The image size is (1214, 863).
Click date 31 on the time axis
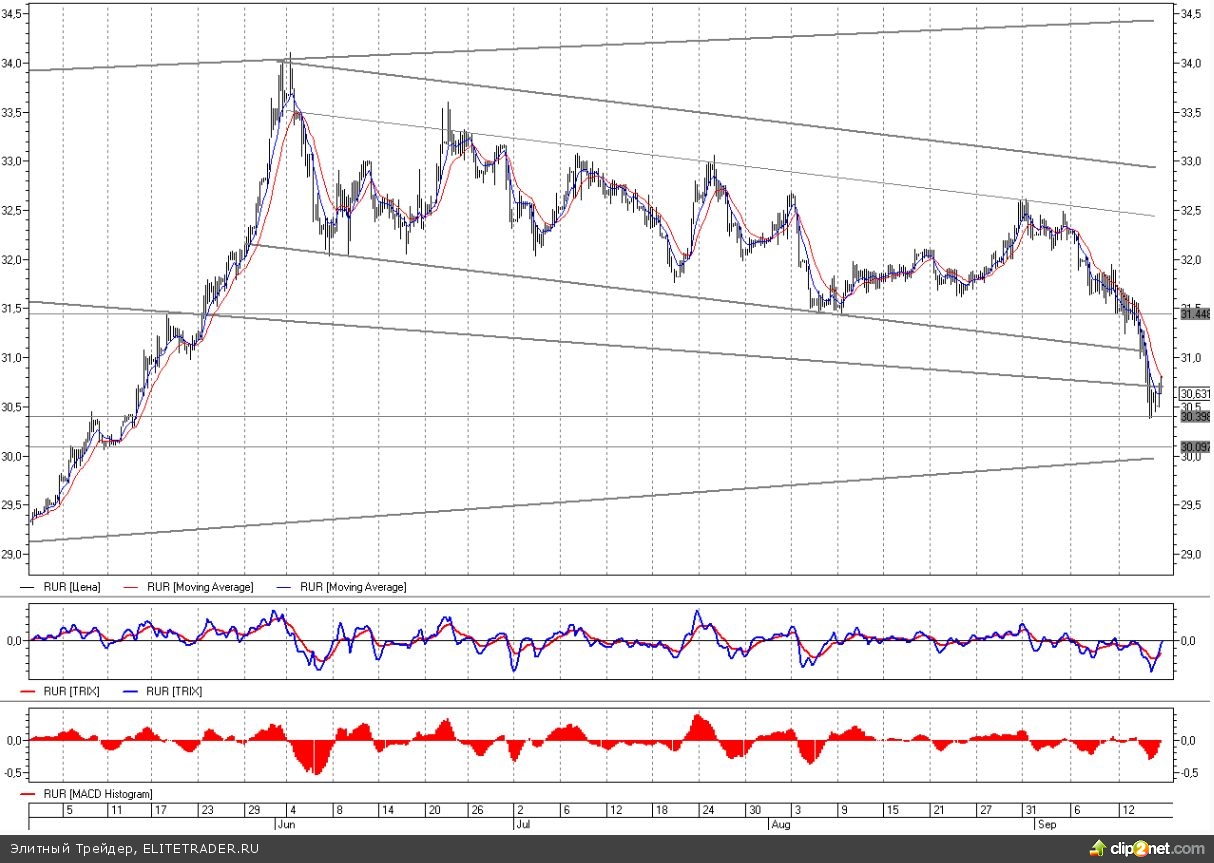click(x=1029, y=810)
